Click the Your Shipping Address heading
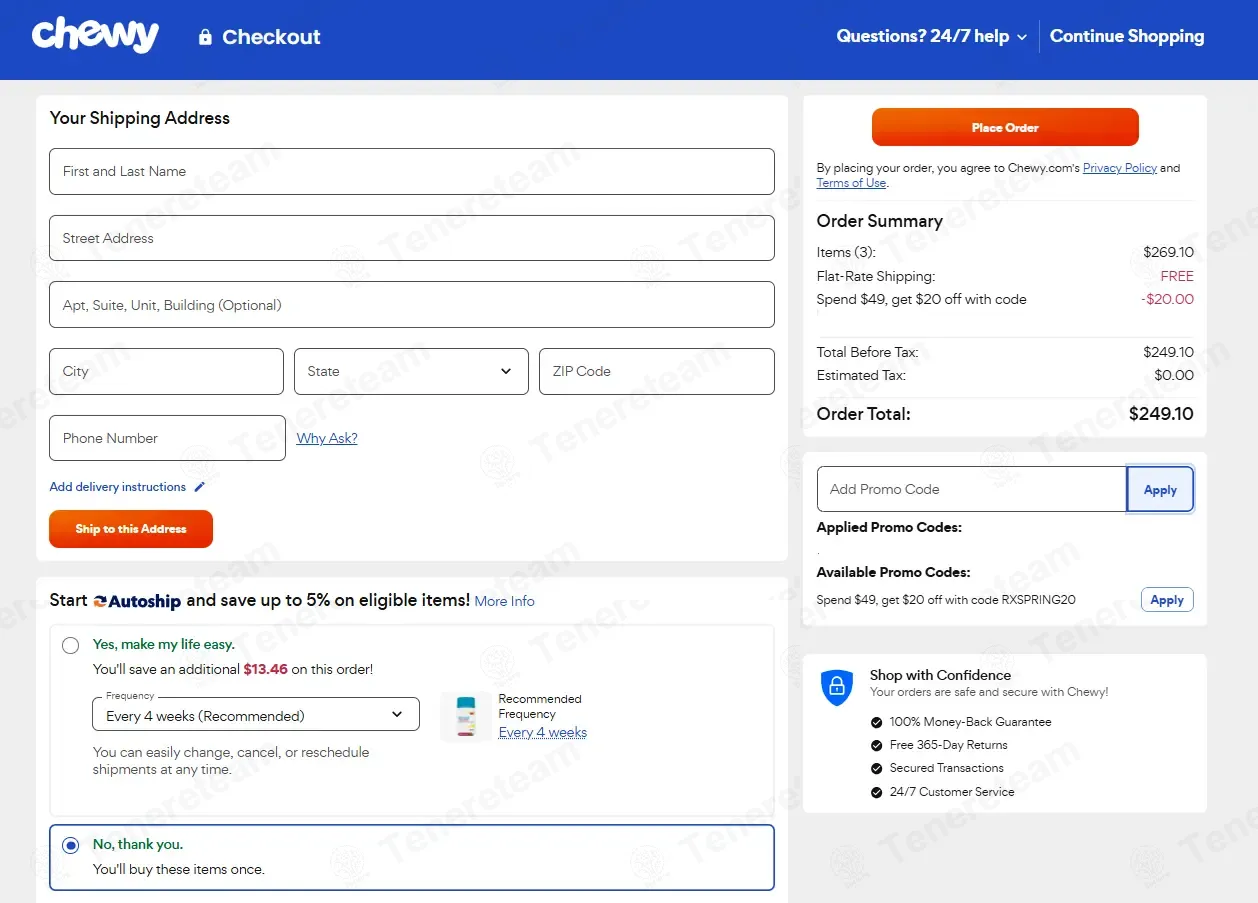The height and width of the screenshot is (903, 1258). [140, 118]
